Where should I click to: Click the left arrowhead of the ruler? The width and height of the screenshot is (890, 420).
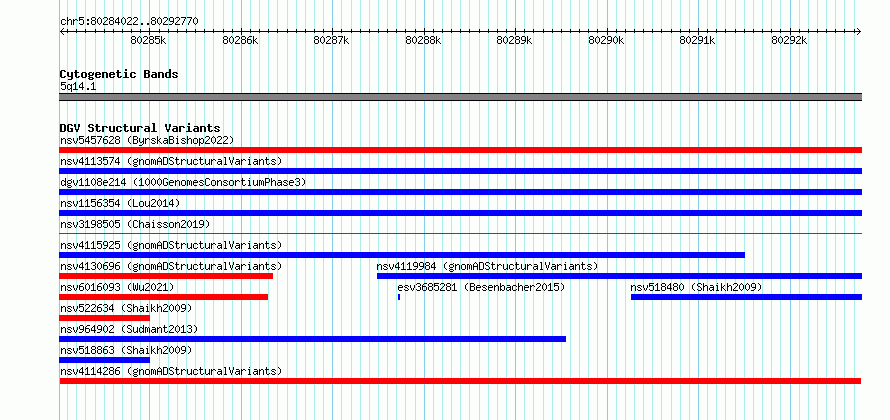click(62, 31)
